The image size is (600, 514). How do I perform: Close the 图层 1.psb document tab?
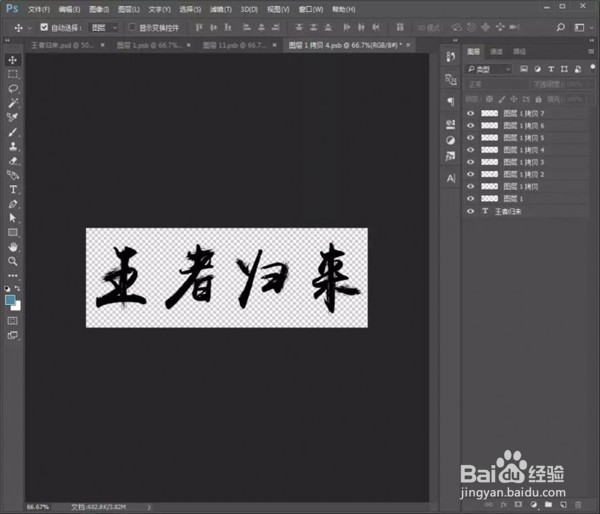189,45
